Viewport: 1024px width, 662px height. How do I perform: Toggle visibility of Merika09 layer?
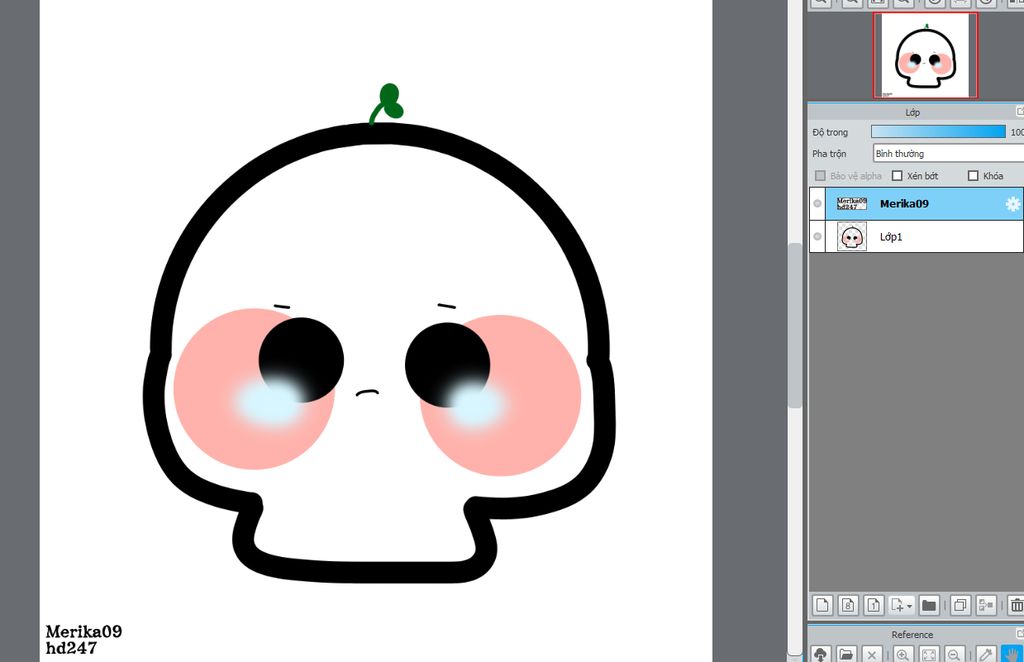click(817, 204)
